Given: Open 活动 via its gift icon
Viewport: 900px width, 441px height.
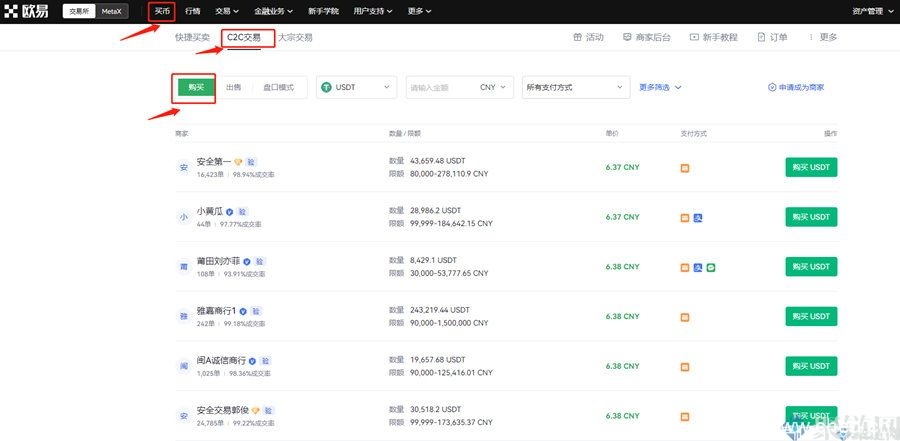Looking at the screenshot, I should pyautogui.click(x=578, y=37).
